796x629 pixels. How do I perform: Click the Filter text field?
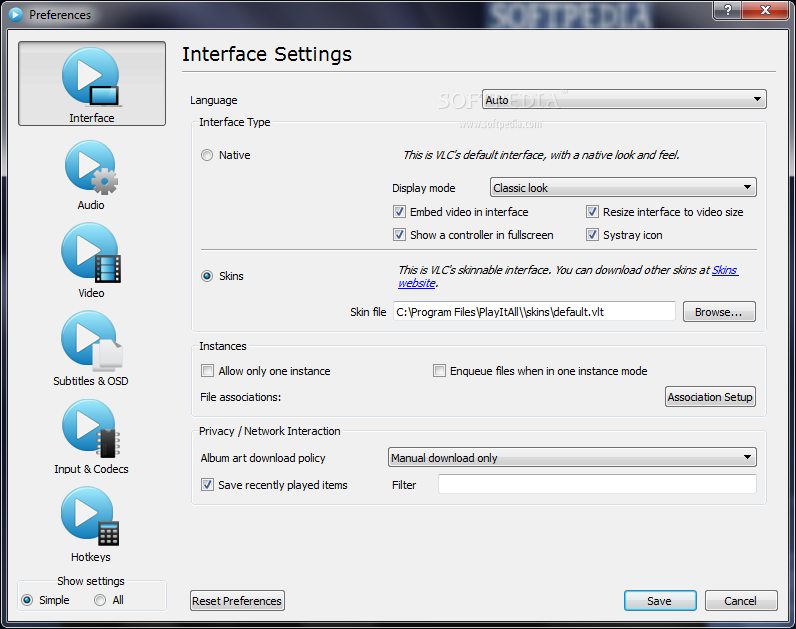[x=596, y=484]
